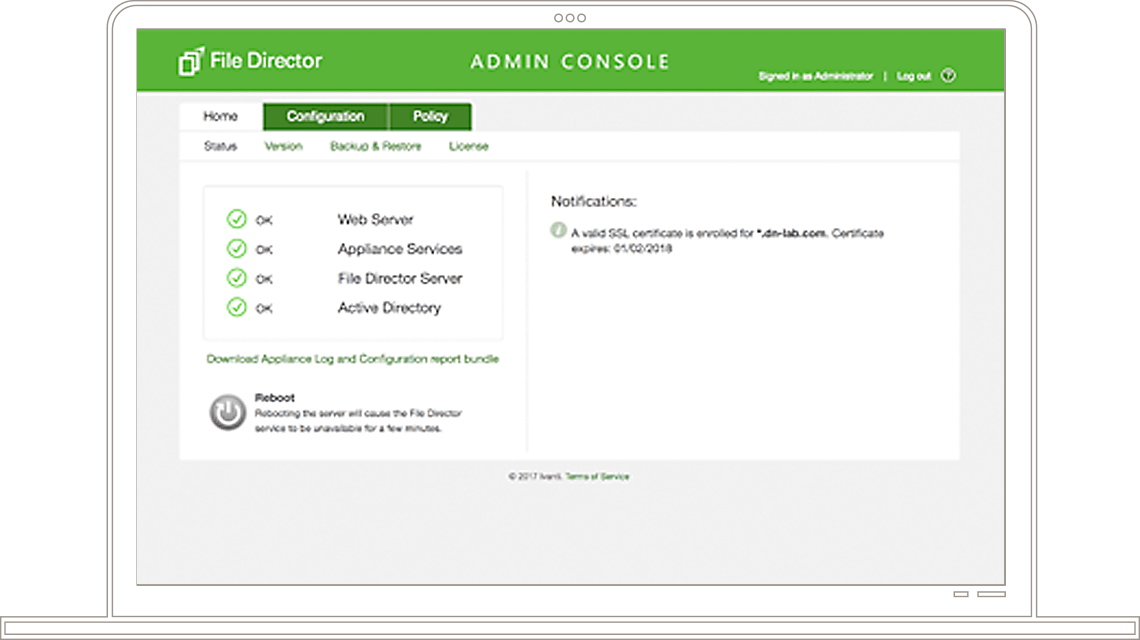Open the Terms of Service link
The height and width of the screenshot is (640, 1140).
point(598,476)
